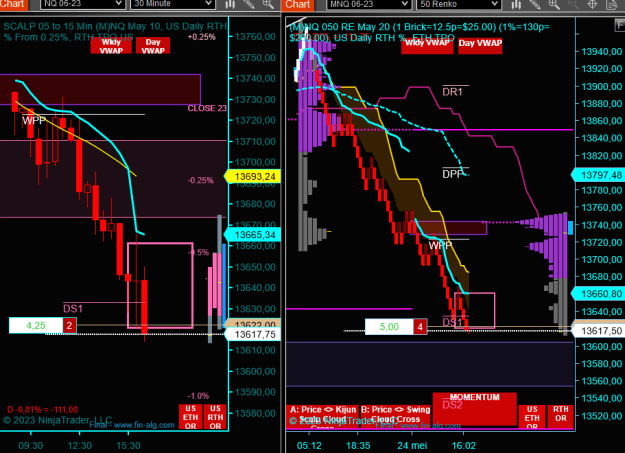The image size is (625, 453).
Task: Click the WPP label on Renko chart
Action: [440, 245]
